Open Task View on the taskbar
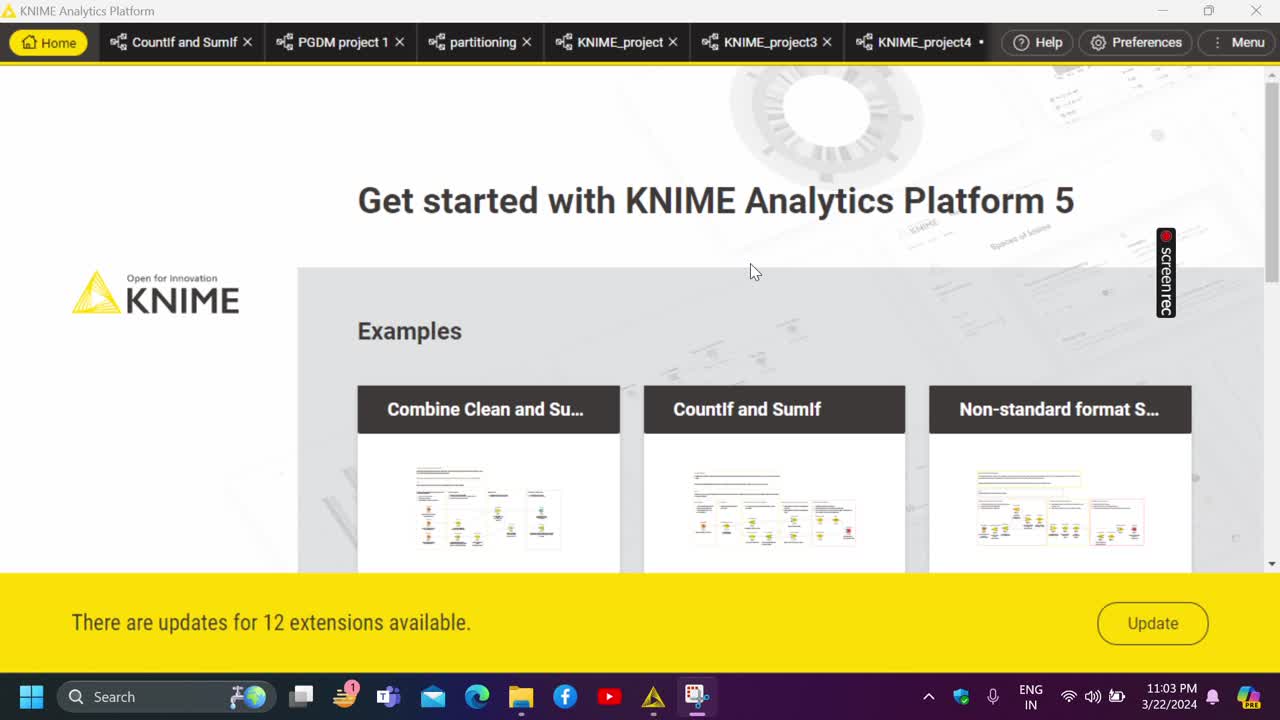The height and width of the screenshot is (720, 1280). (x=301, y=697)
